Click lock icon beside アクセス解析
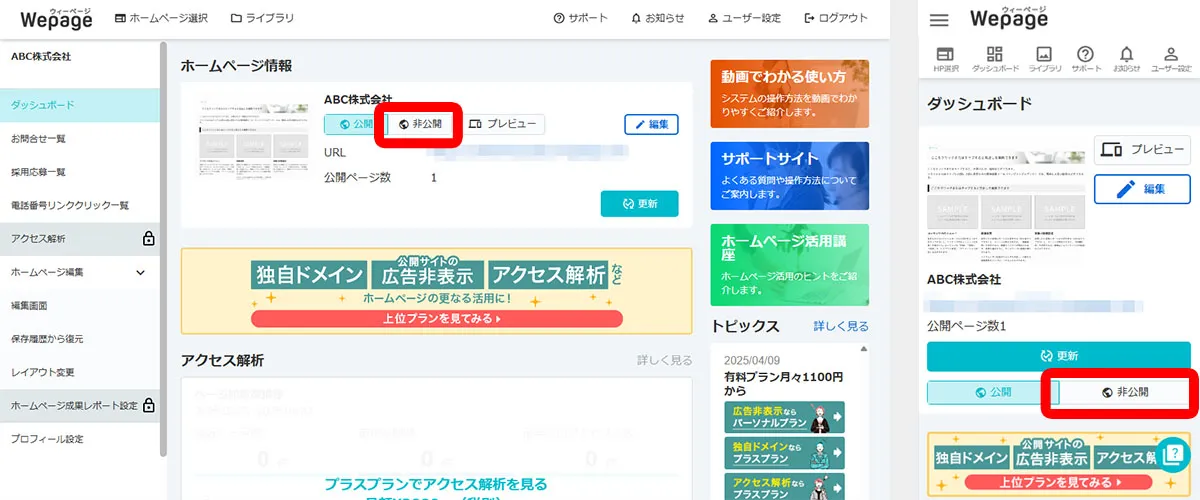 click(x=148, y=238)
